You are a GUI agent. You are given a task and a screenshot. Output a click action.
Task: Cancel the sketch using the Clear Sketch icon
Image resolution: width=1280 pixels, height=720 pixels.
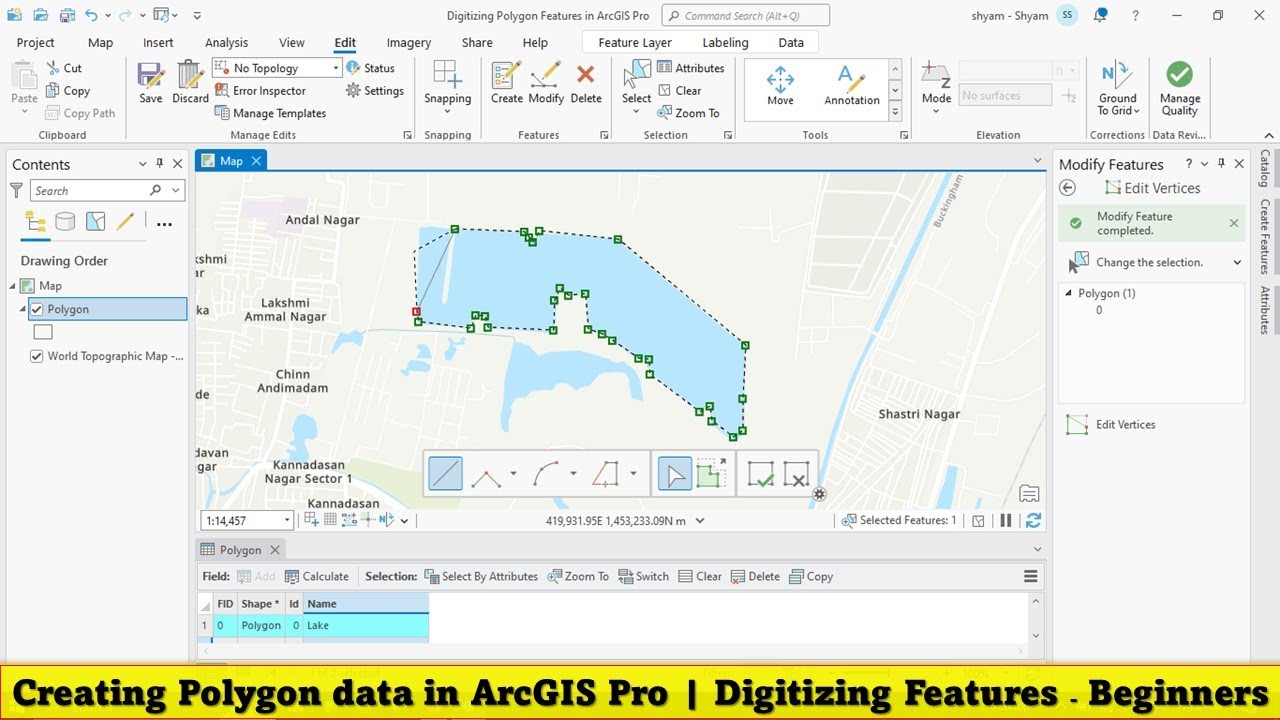click(796, 473)
